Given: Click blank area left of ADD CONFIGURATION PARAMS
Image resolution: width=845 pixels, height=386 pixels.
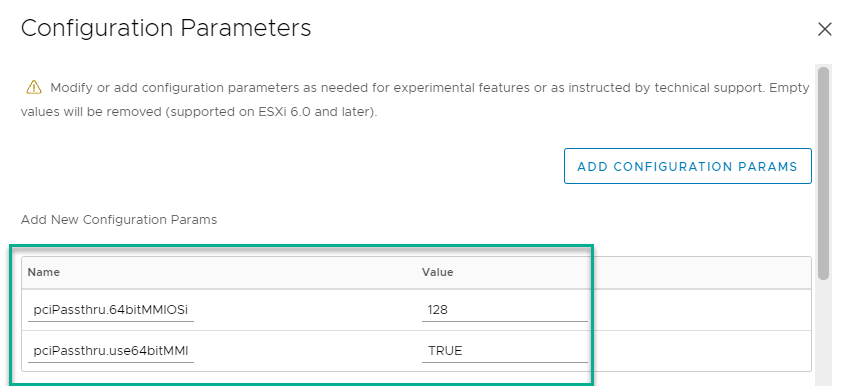Looking at the screenshot, I should point(291,166).
